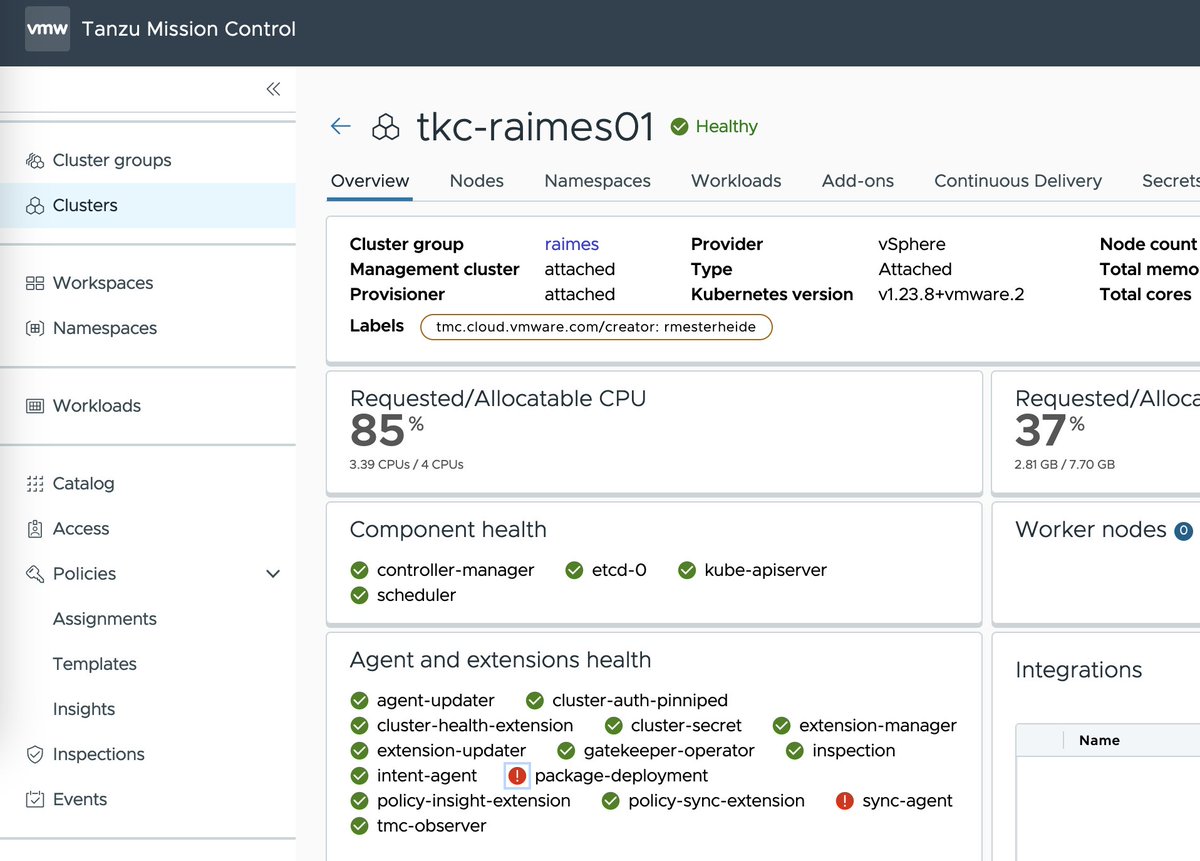Click the 3.39 CPUs / 4 CPUs text
Screen dimensions: 1200x861
click(407, 464)
